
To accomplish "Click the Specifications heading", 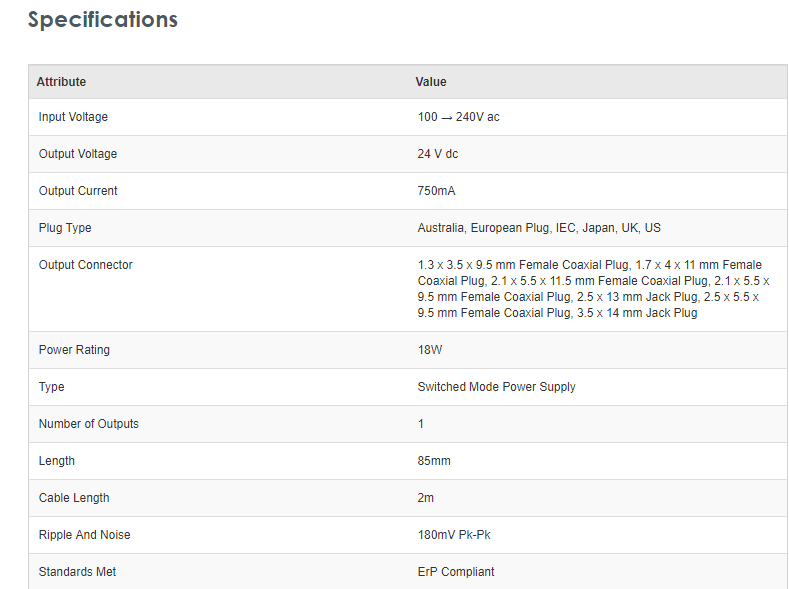I will coord(102,19).
